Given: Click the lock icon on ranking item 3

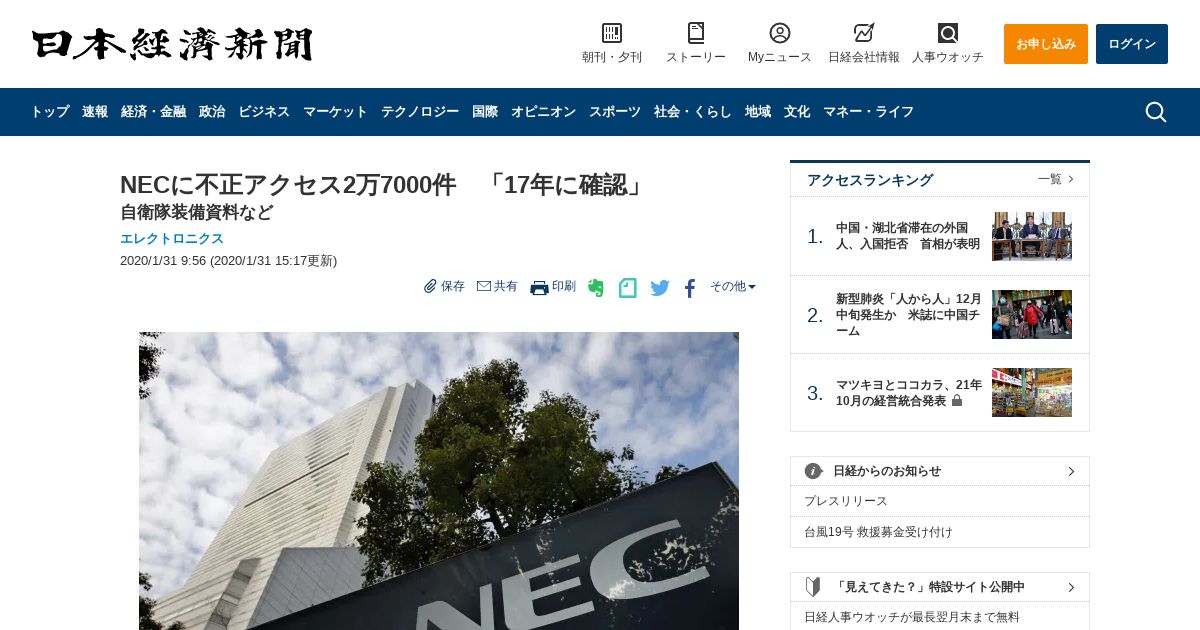Looking at the screenshot, I should click(957, 400).
